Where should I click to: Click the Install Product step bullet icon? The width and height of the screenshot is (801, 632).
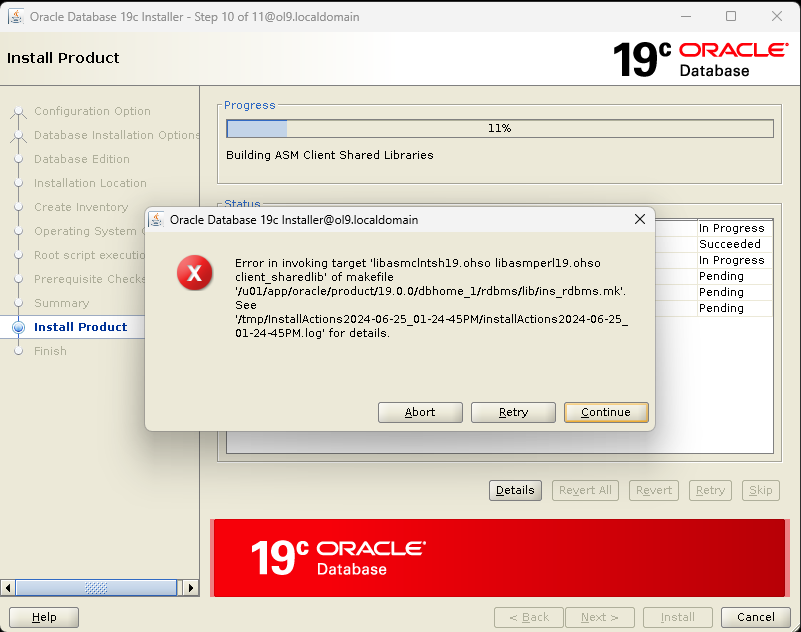18,327
